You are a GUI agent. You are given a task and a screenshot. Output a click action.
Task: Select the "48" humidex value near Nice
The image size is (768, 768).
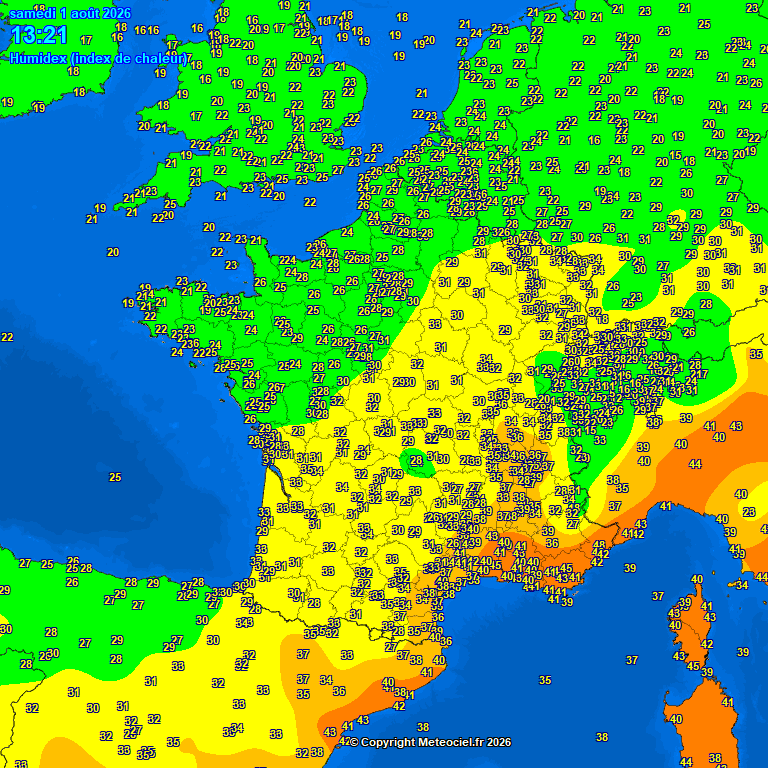point(599,545)
